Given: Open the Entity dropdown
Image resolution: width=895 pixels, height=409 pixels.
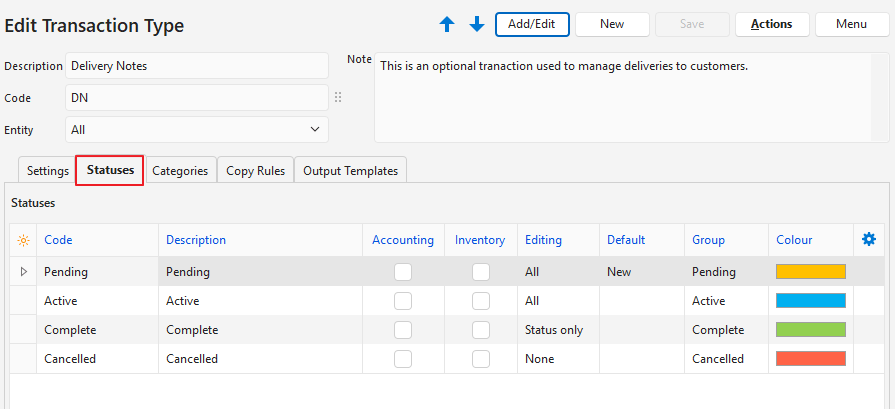Looking at the screenshot, I should click(x=197, y=129).
